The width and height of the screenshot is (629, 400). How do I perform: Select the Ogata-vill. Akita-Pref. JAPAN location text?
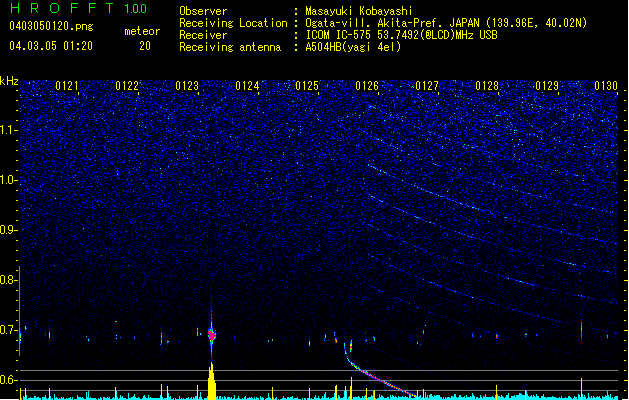pos(446,23)
